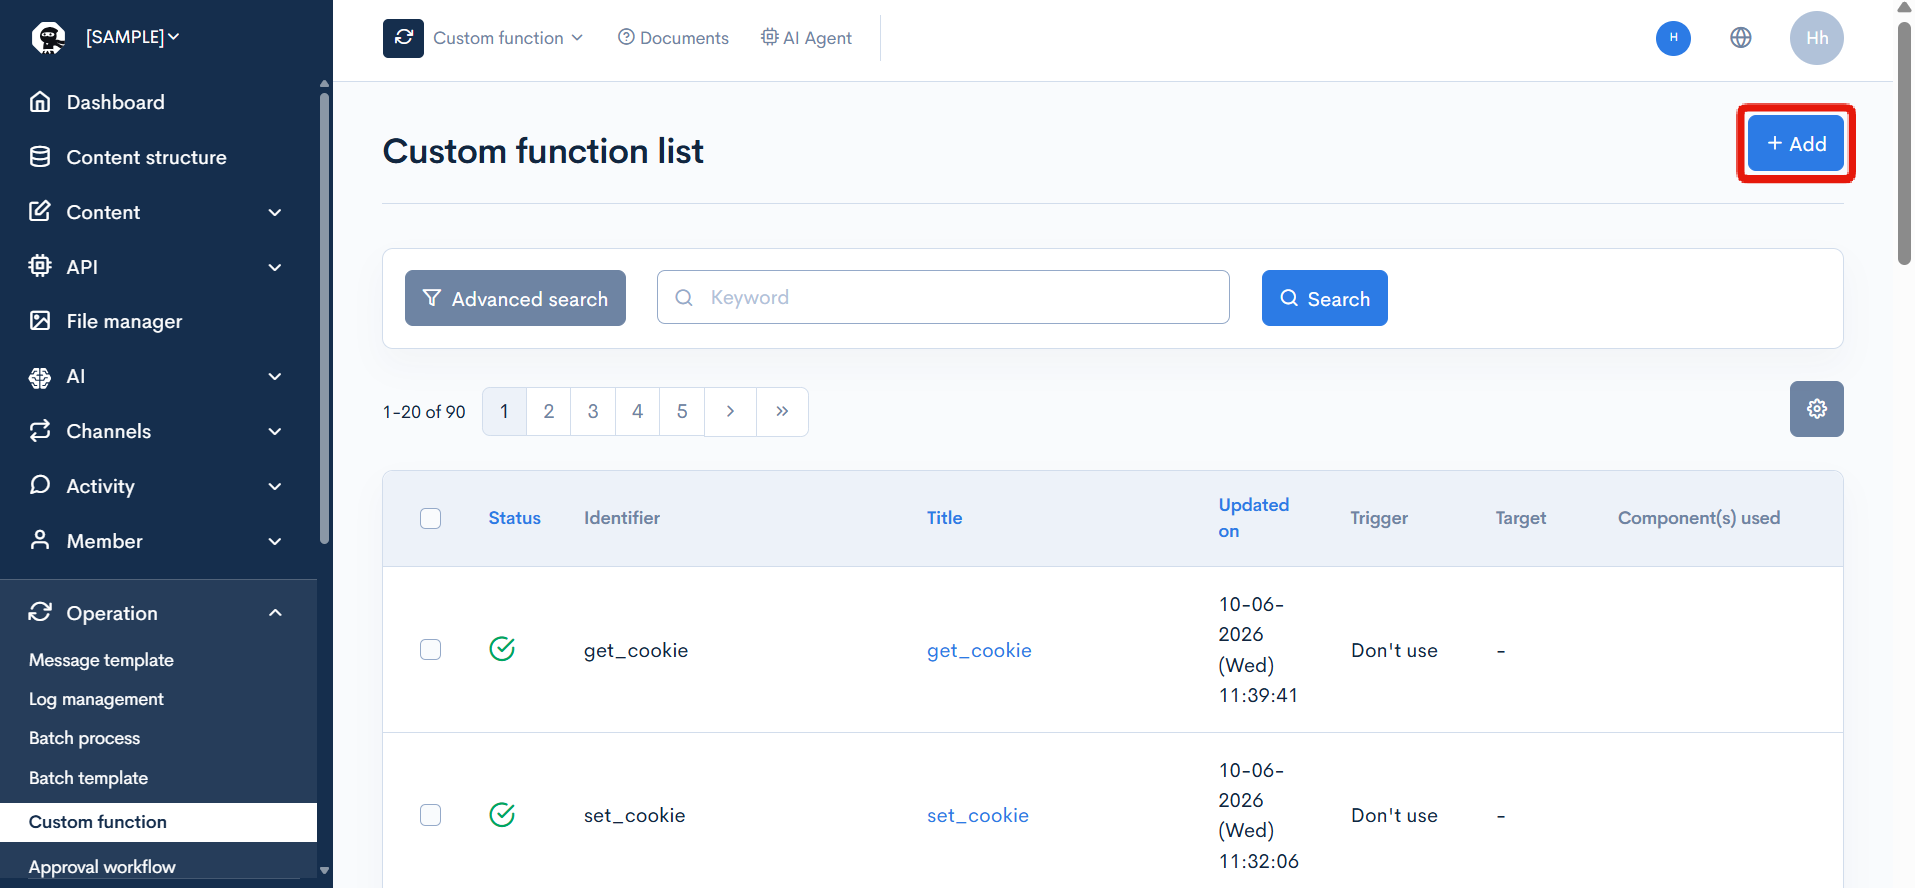Open the Documents help link

(x=673, y=38)
